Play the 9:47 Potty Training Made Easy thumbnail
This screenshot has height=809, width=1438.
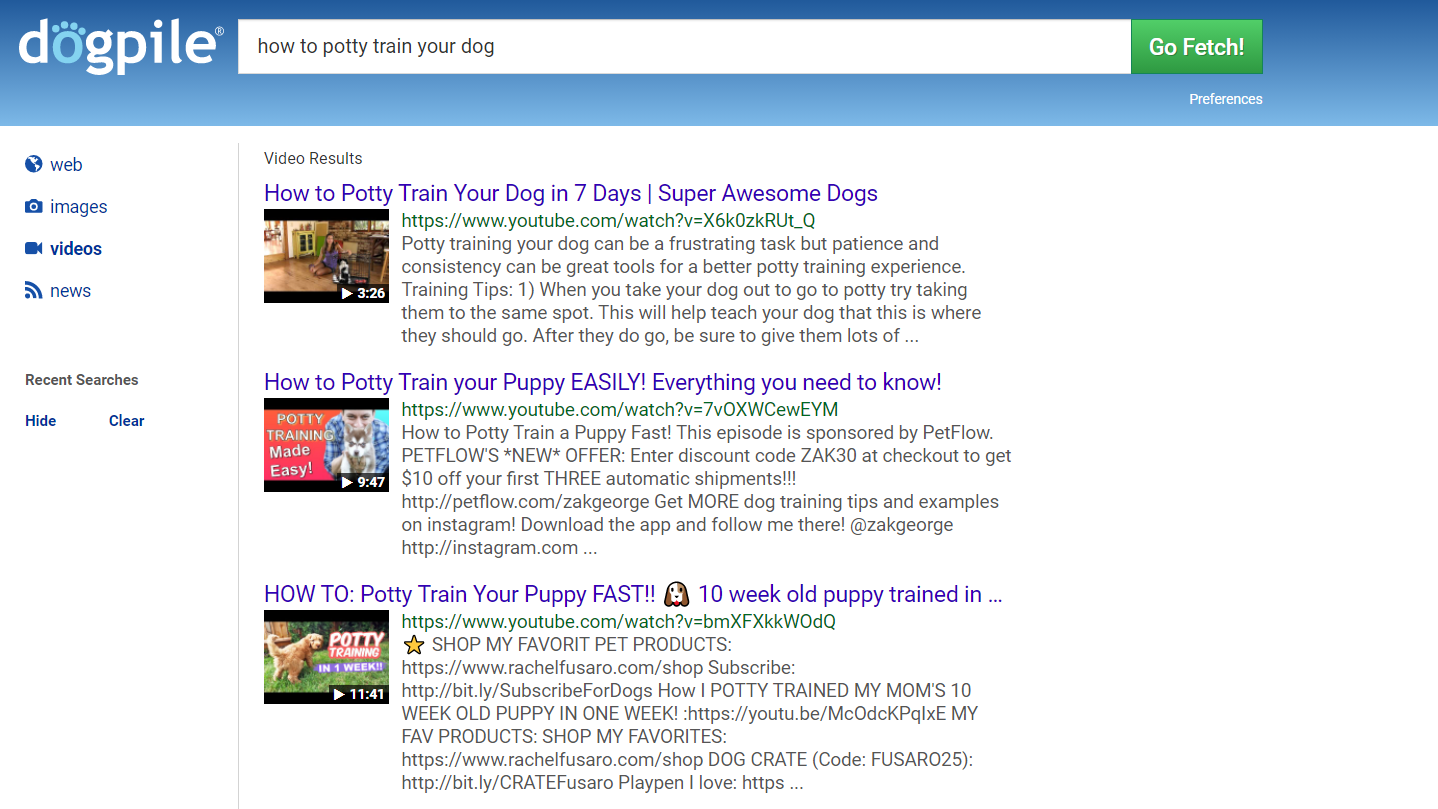coord(326,445)
